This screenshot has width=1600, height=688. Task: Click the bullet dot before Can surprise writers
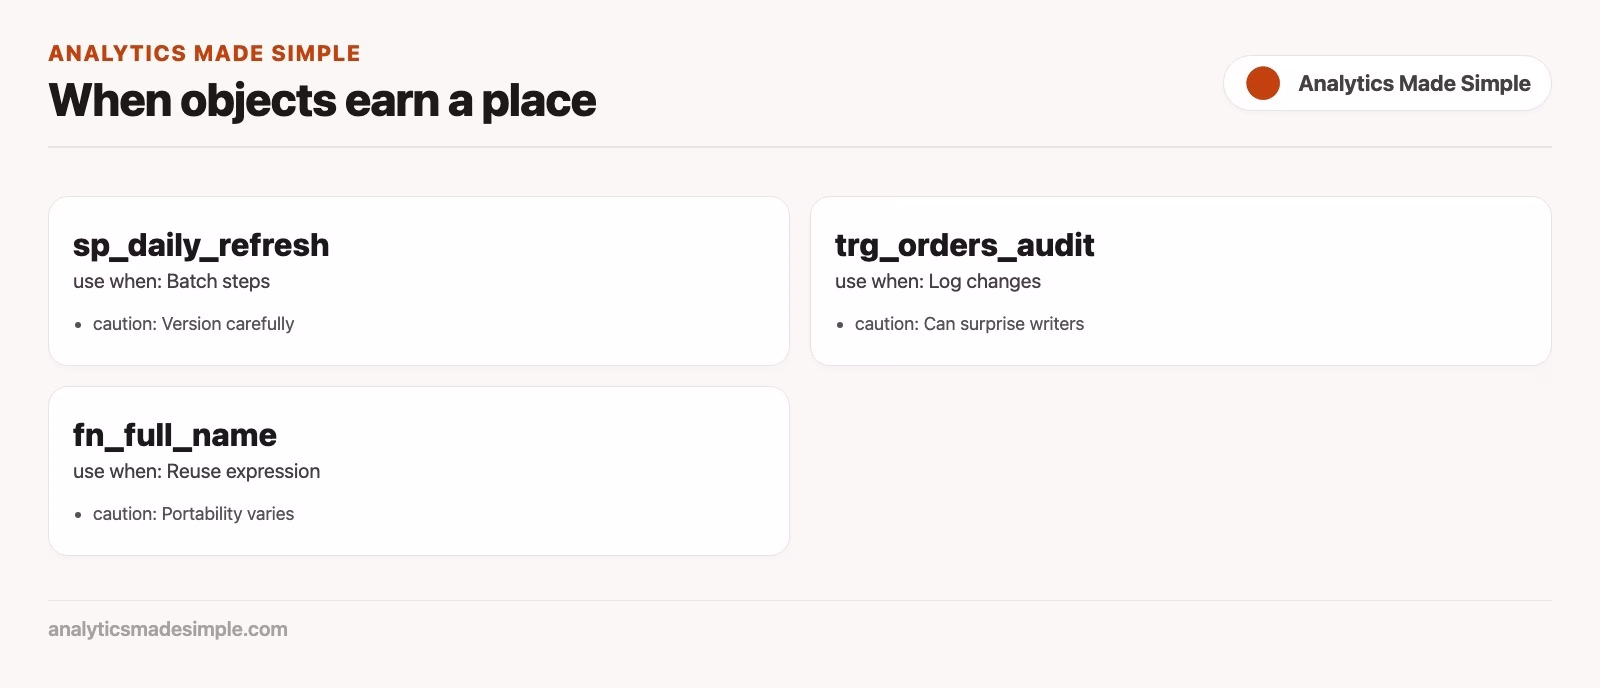click(840, 325)
